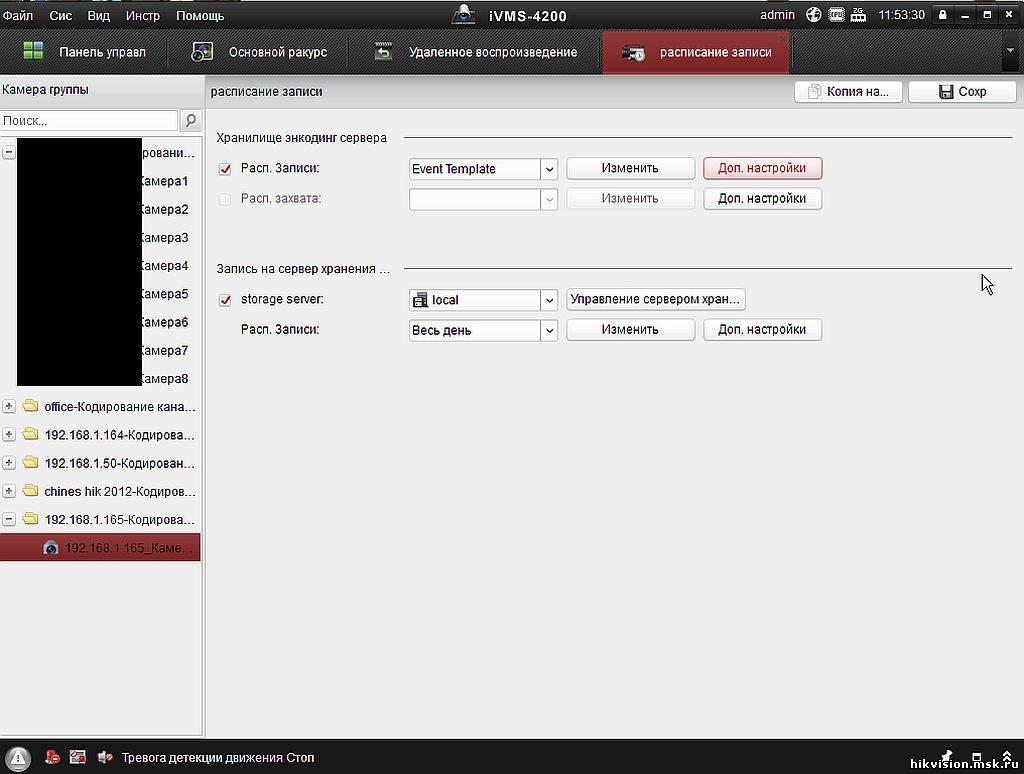Click the search magnifier icon

click(x=191, y=120)
